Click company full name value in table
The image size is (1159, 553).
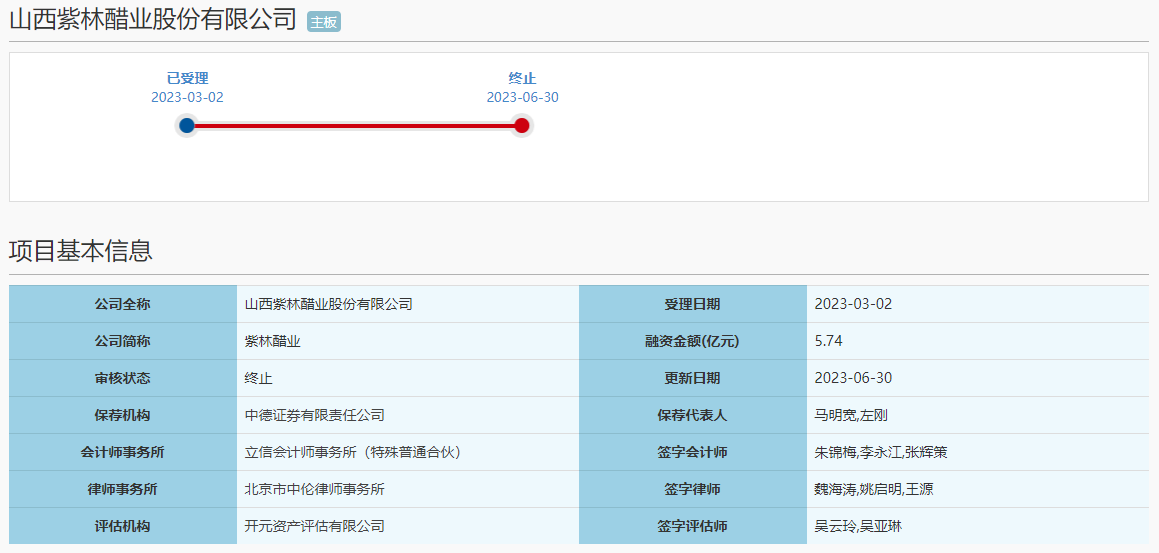click(x=328, y=305)
